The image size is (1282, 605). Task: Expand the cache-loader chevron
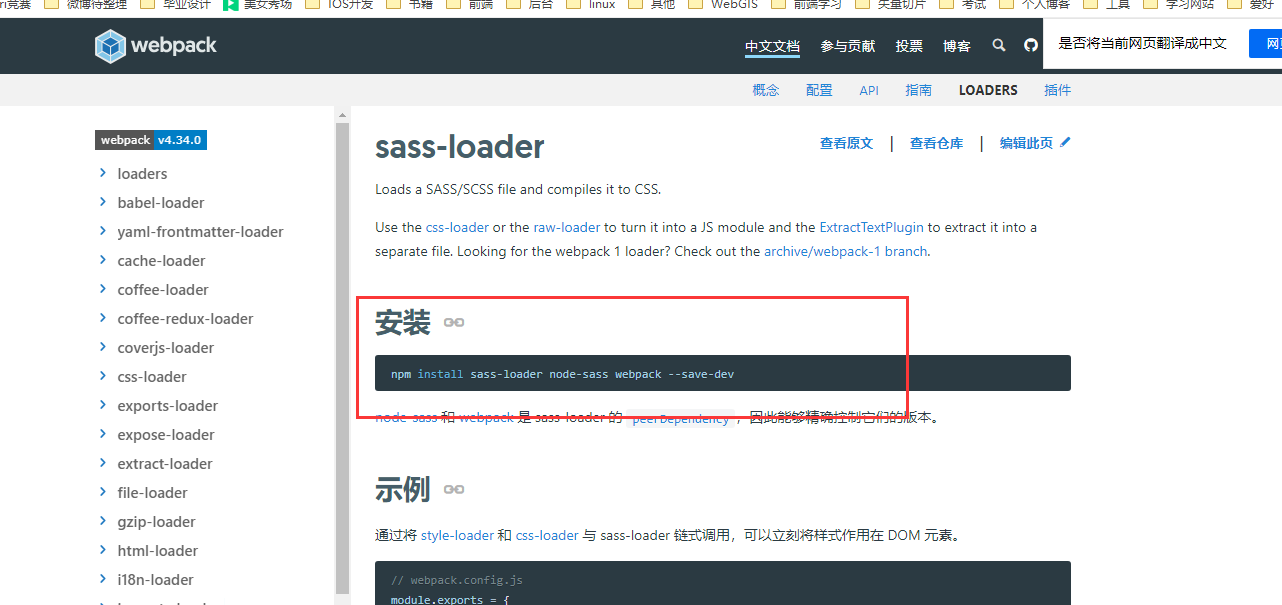click(103, 260)
